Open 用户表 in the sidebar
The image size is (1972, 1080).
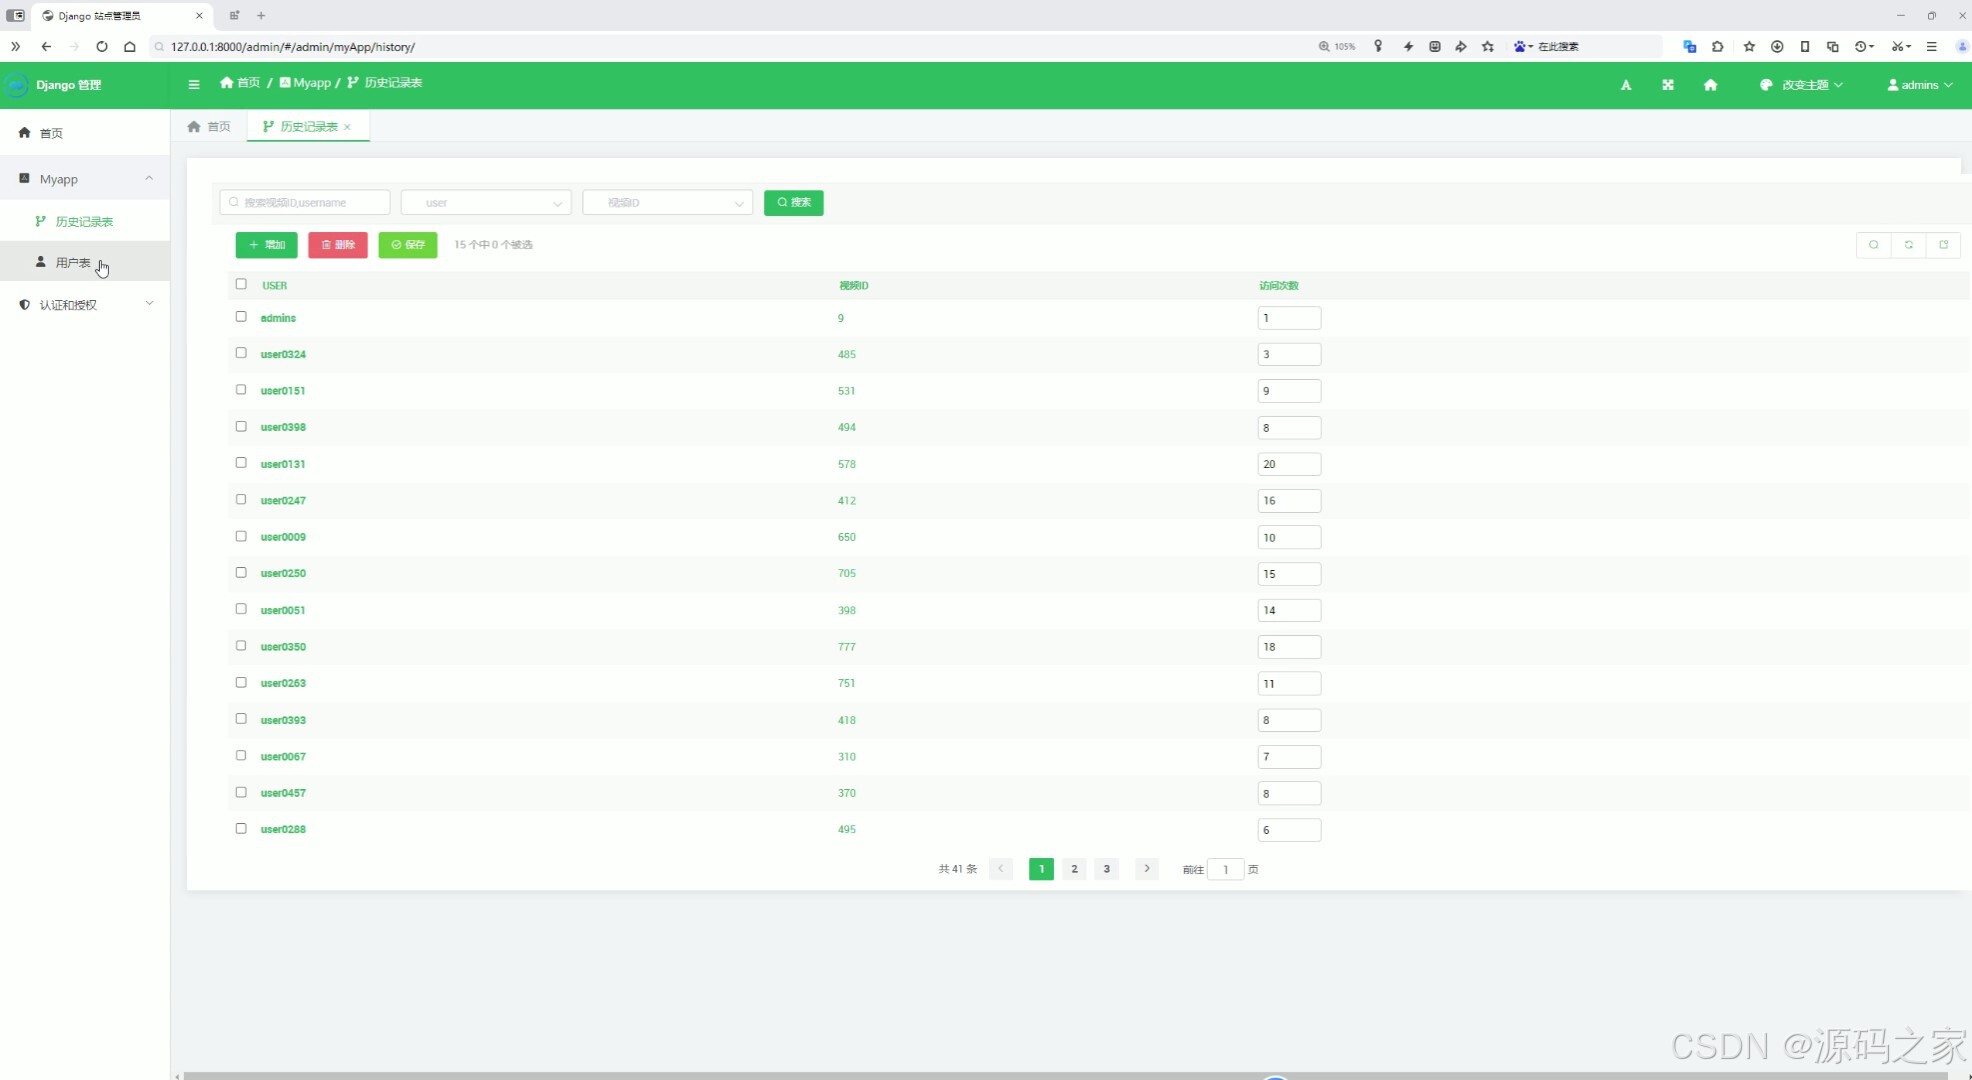[73, 262]
